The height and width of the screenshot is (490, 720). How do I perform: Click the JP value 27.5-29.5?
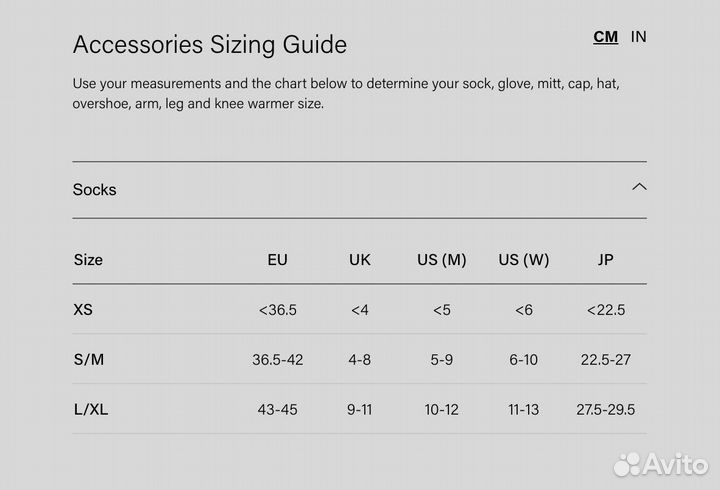pyautogui.click(x=605, y=410)
